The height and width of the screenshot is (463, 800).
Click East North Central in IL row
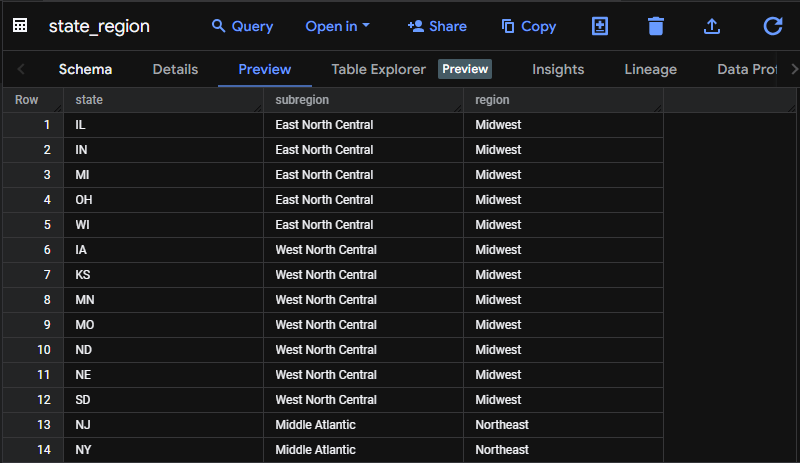pos(324,125)
